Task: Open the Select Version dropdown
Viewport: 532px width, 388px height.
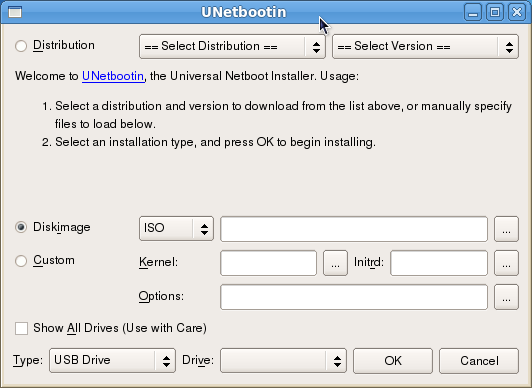Action: (425, 46)
